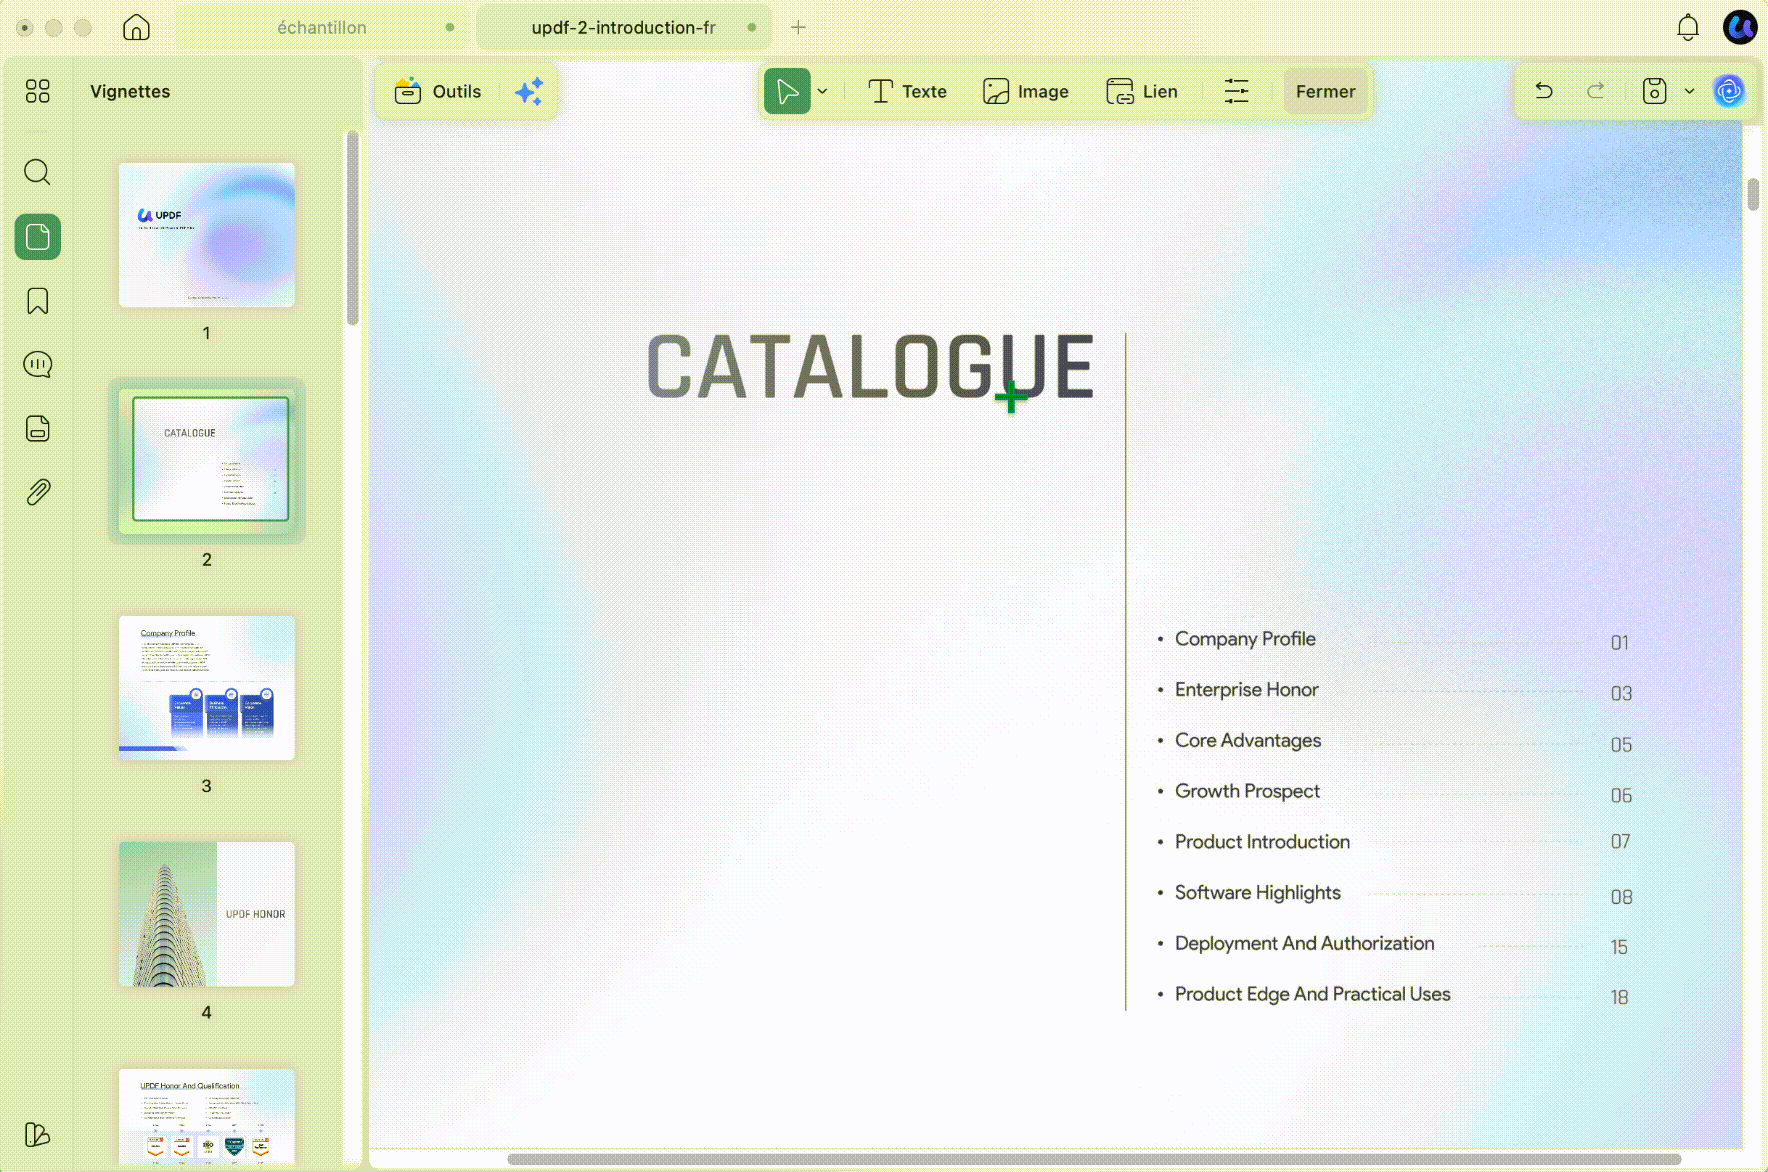Add a new tab with plus
This screenshot has height=1172, width=1768.
(798, 27)
